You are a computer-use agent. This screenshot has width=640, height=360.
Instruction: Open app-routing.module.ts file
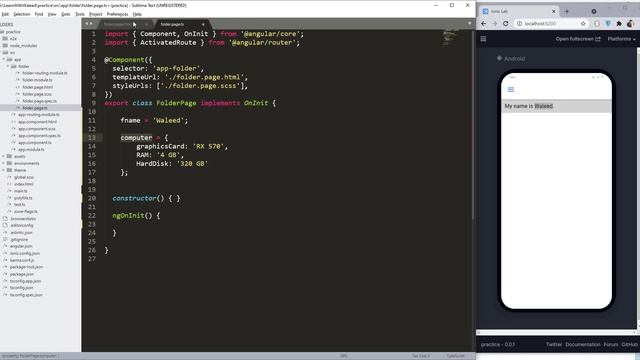pos(39,115)
